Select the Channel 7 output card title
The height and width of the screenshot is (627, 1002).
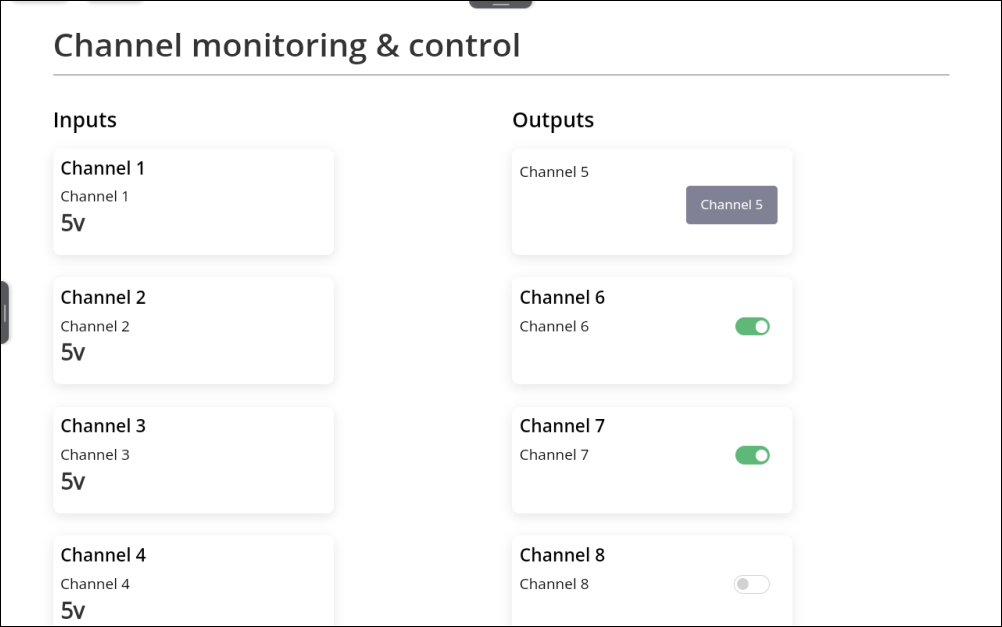coord(562,426)
